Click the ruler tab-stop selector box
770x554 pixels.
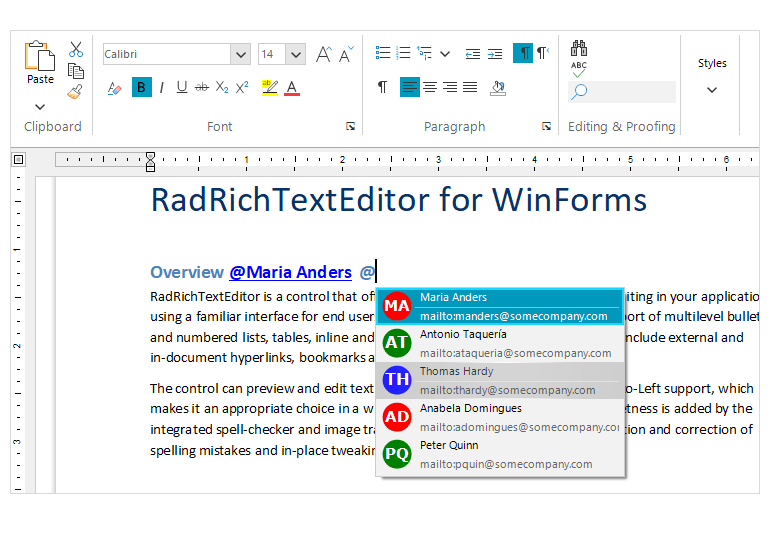pos(18,159)
